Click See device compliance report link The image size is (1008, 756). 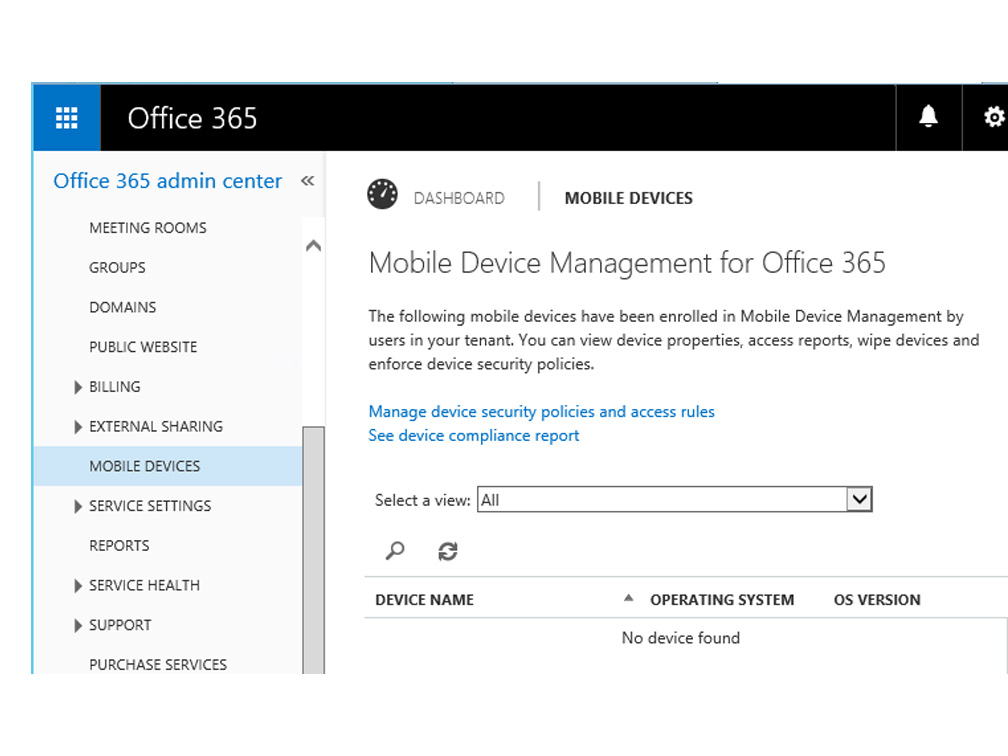point(474,436)
